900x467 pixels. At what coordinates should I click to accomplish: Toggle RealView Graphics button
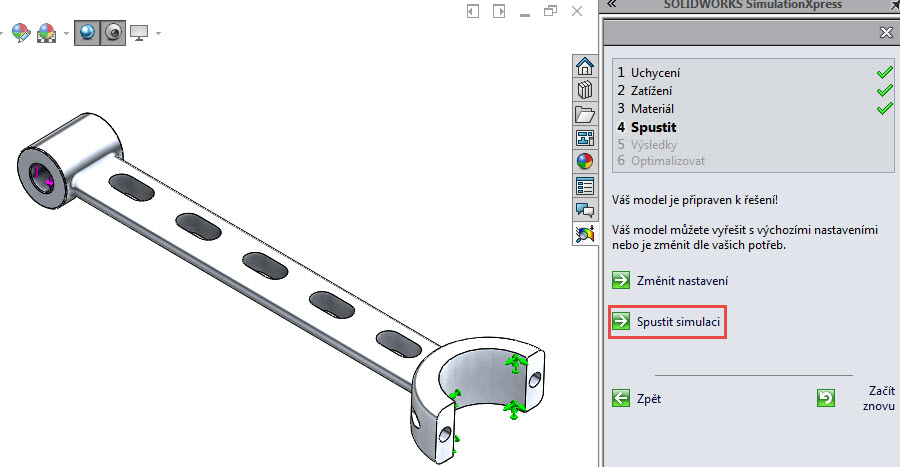coord(87,33)
